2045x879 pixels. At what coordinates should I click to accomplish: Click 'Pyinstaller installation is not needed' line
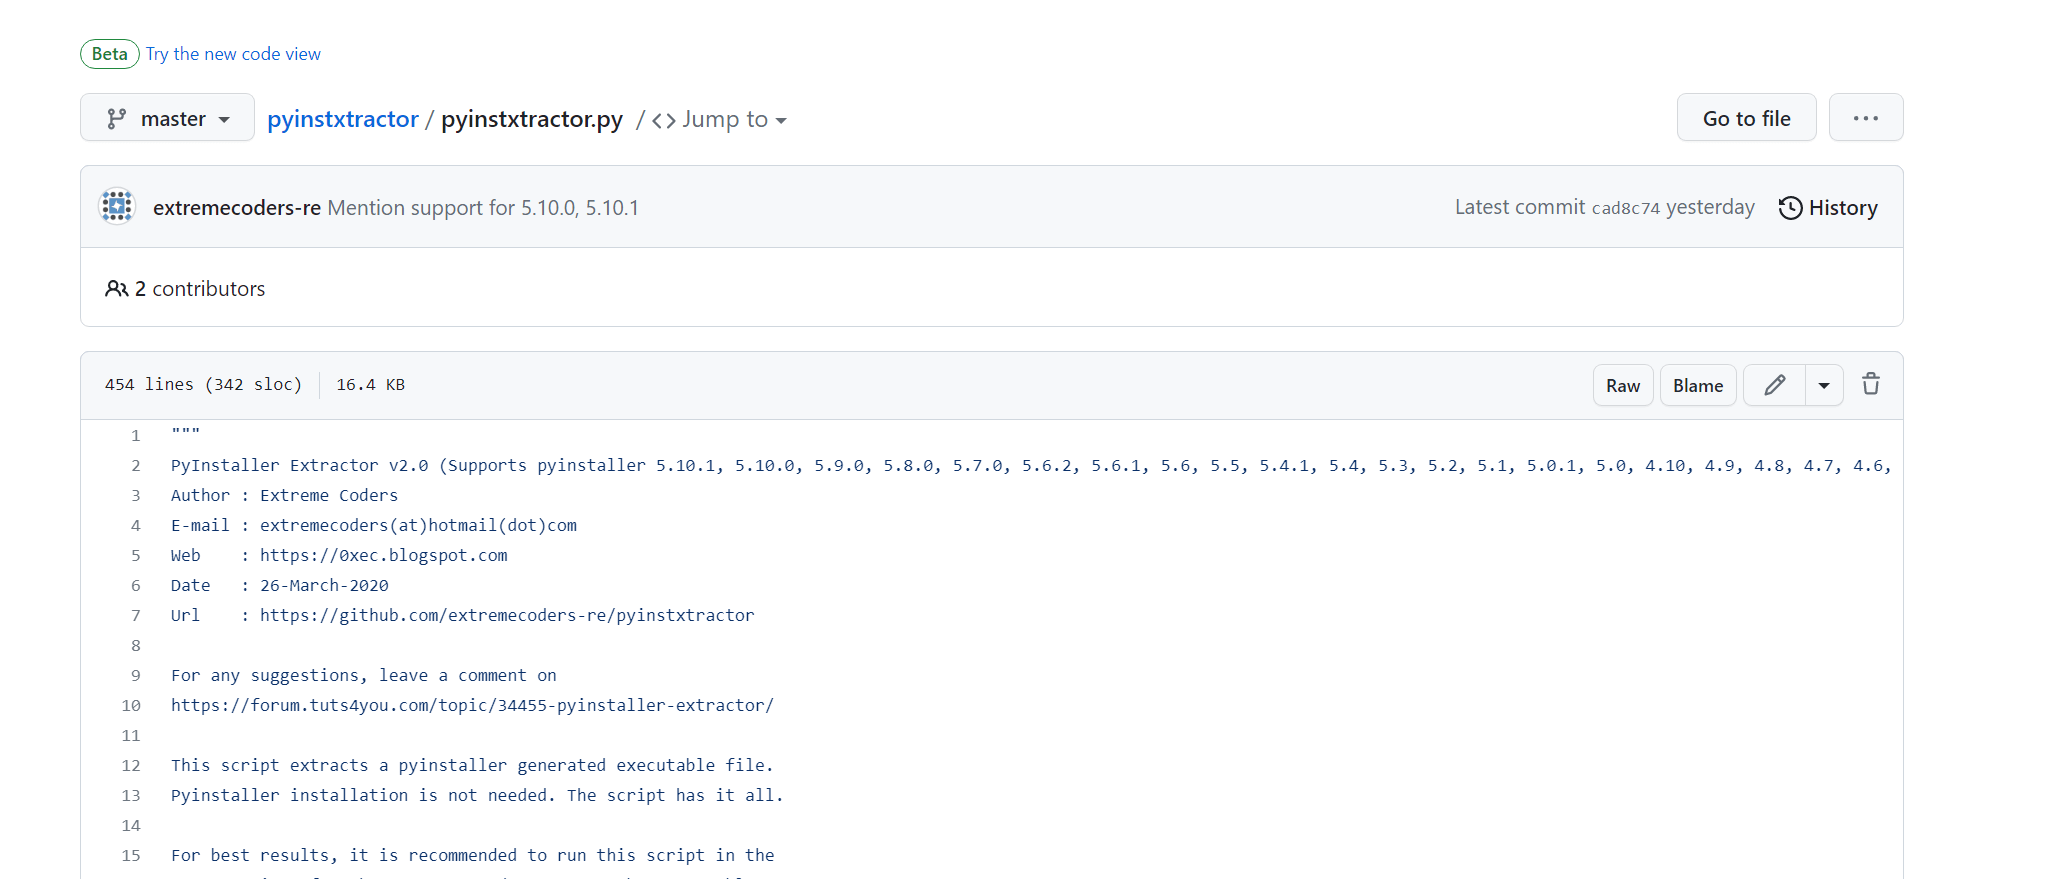coord(477,795)
